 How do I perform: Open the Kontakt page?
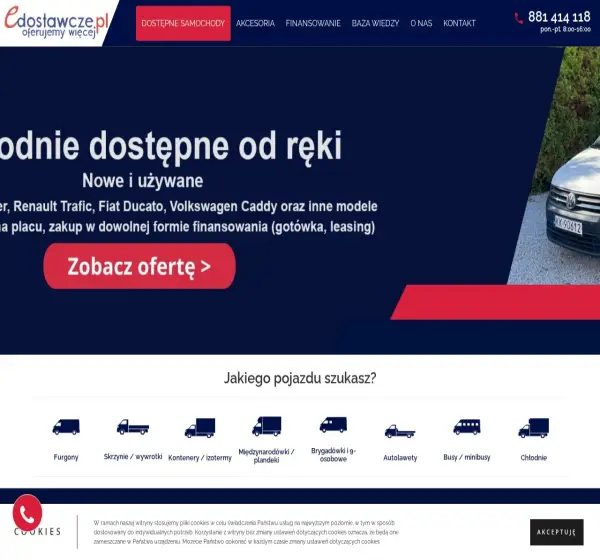coord(459,23)
